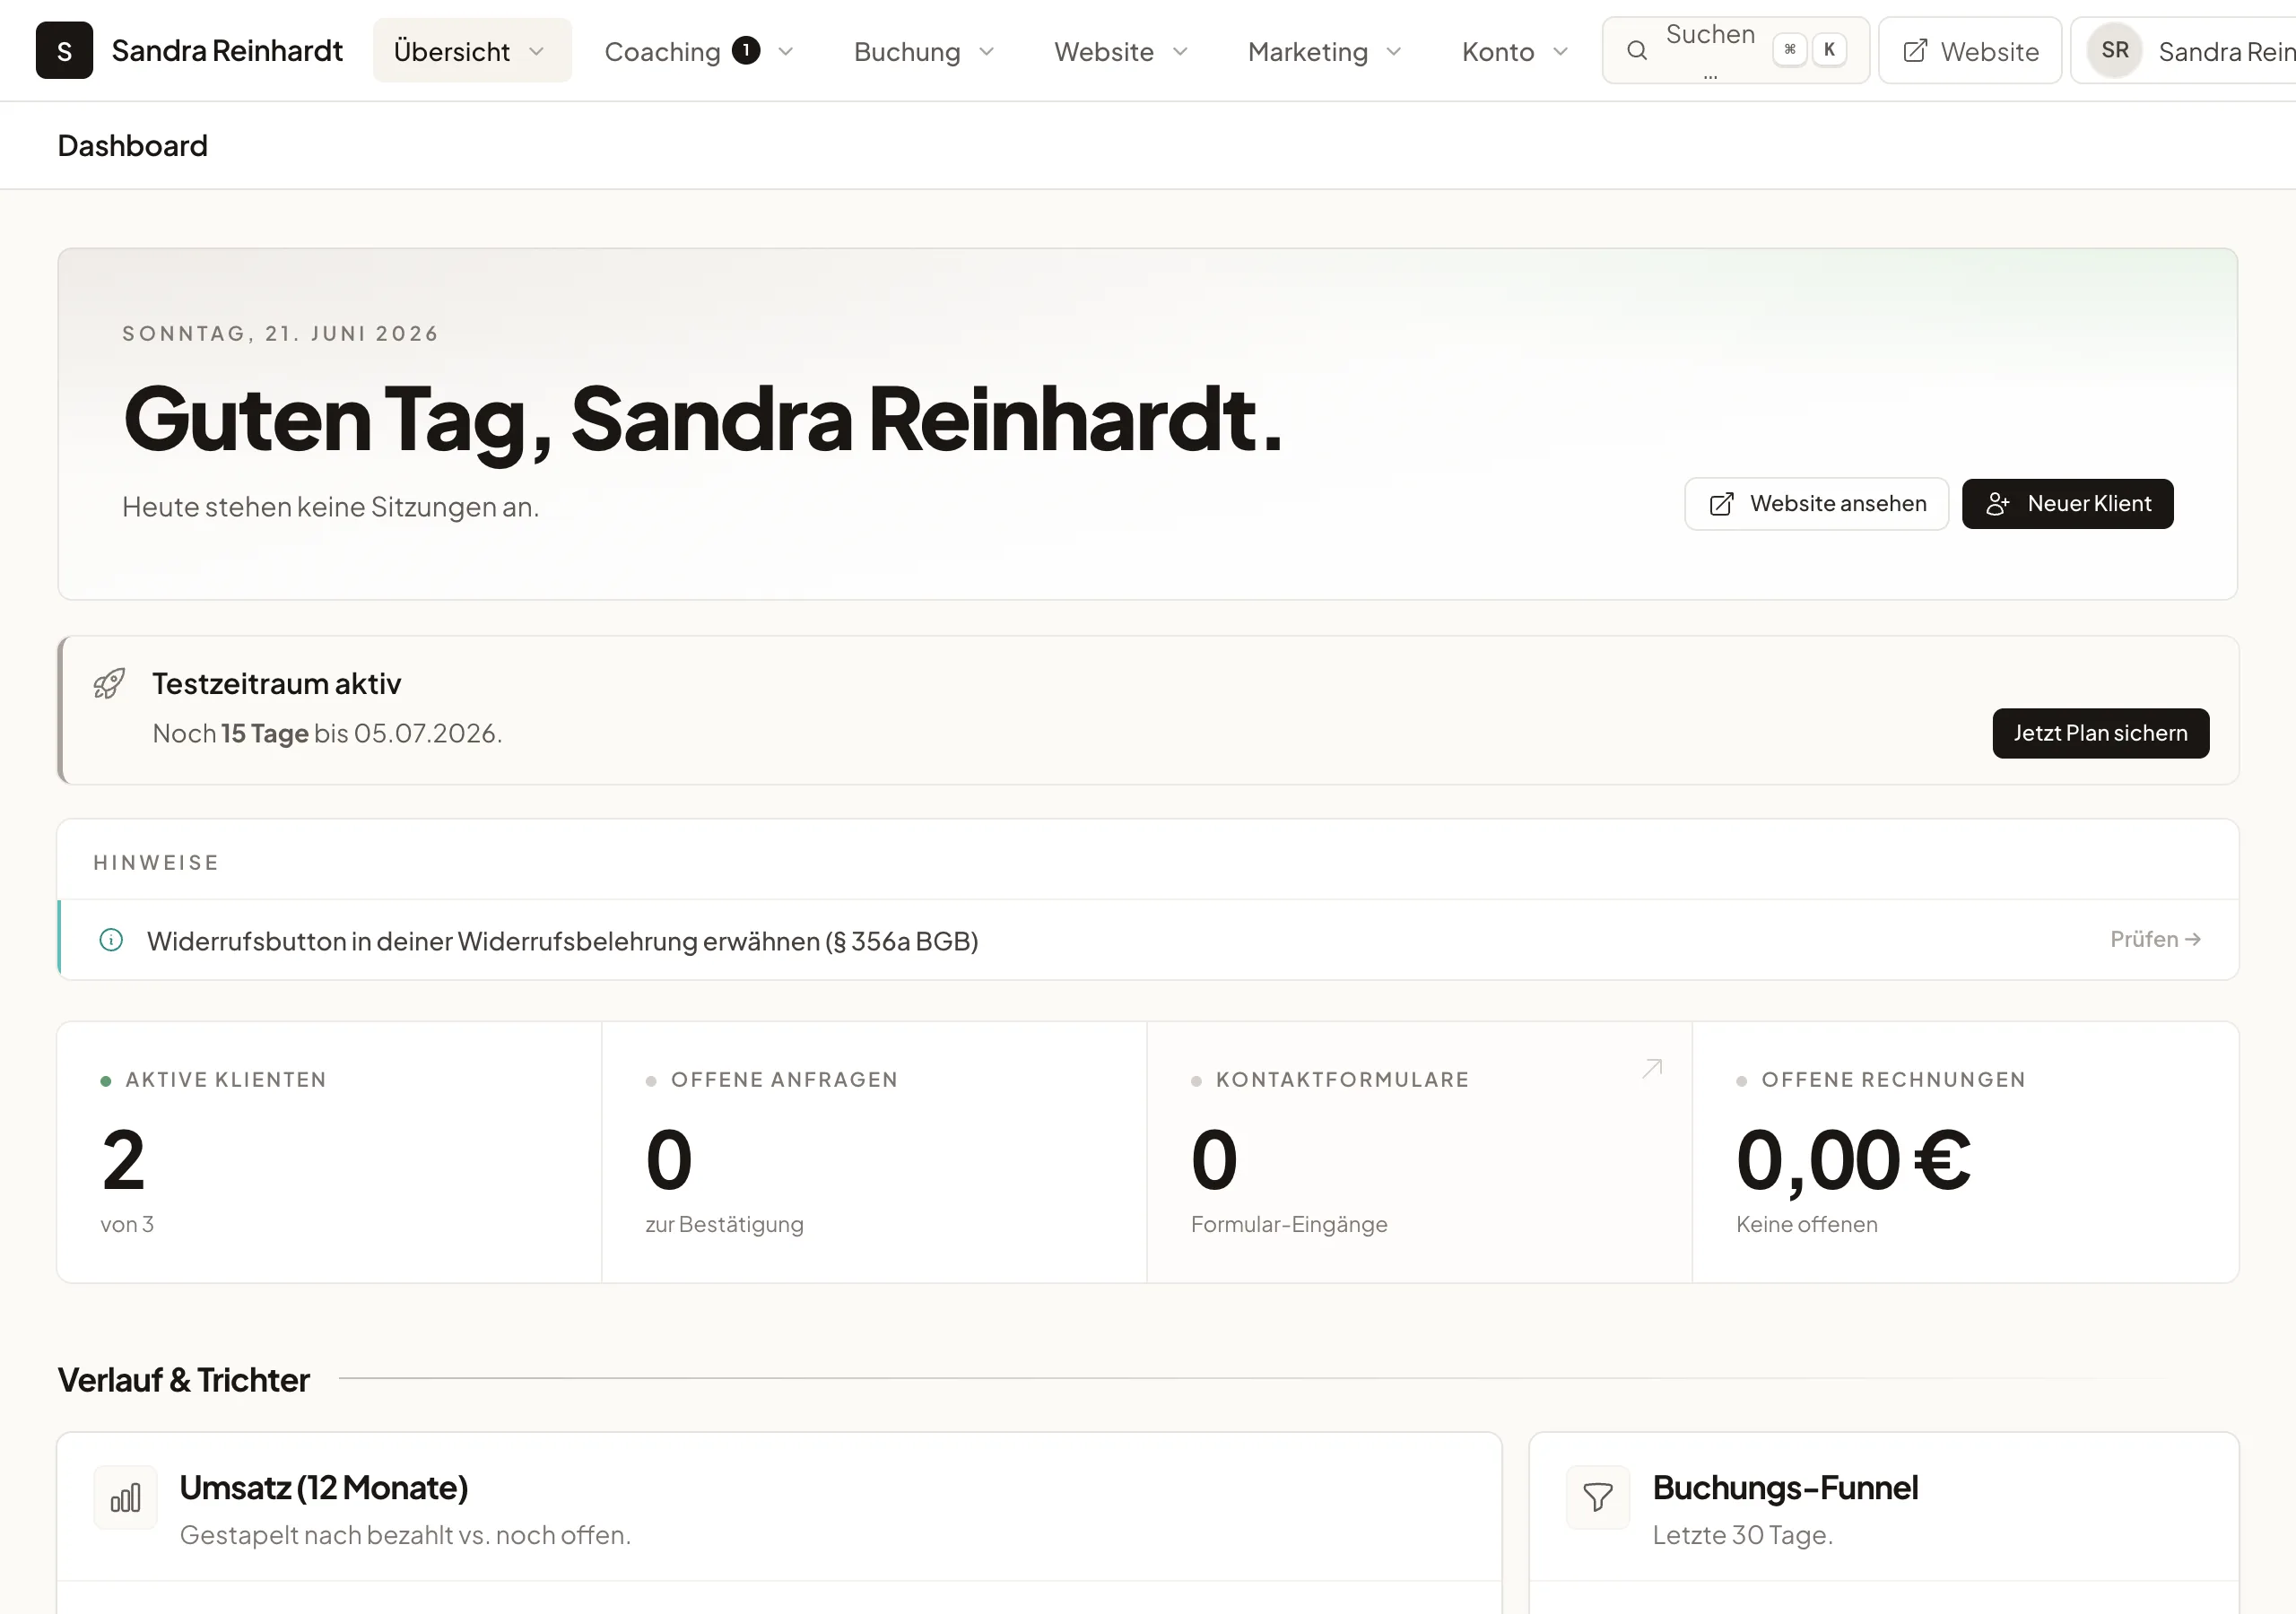Expand the Übersicht menu chevron

point(536,51)
